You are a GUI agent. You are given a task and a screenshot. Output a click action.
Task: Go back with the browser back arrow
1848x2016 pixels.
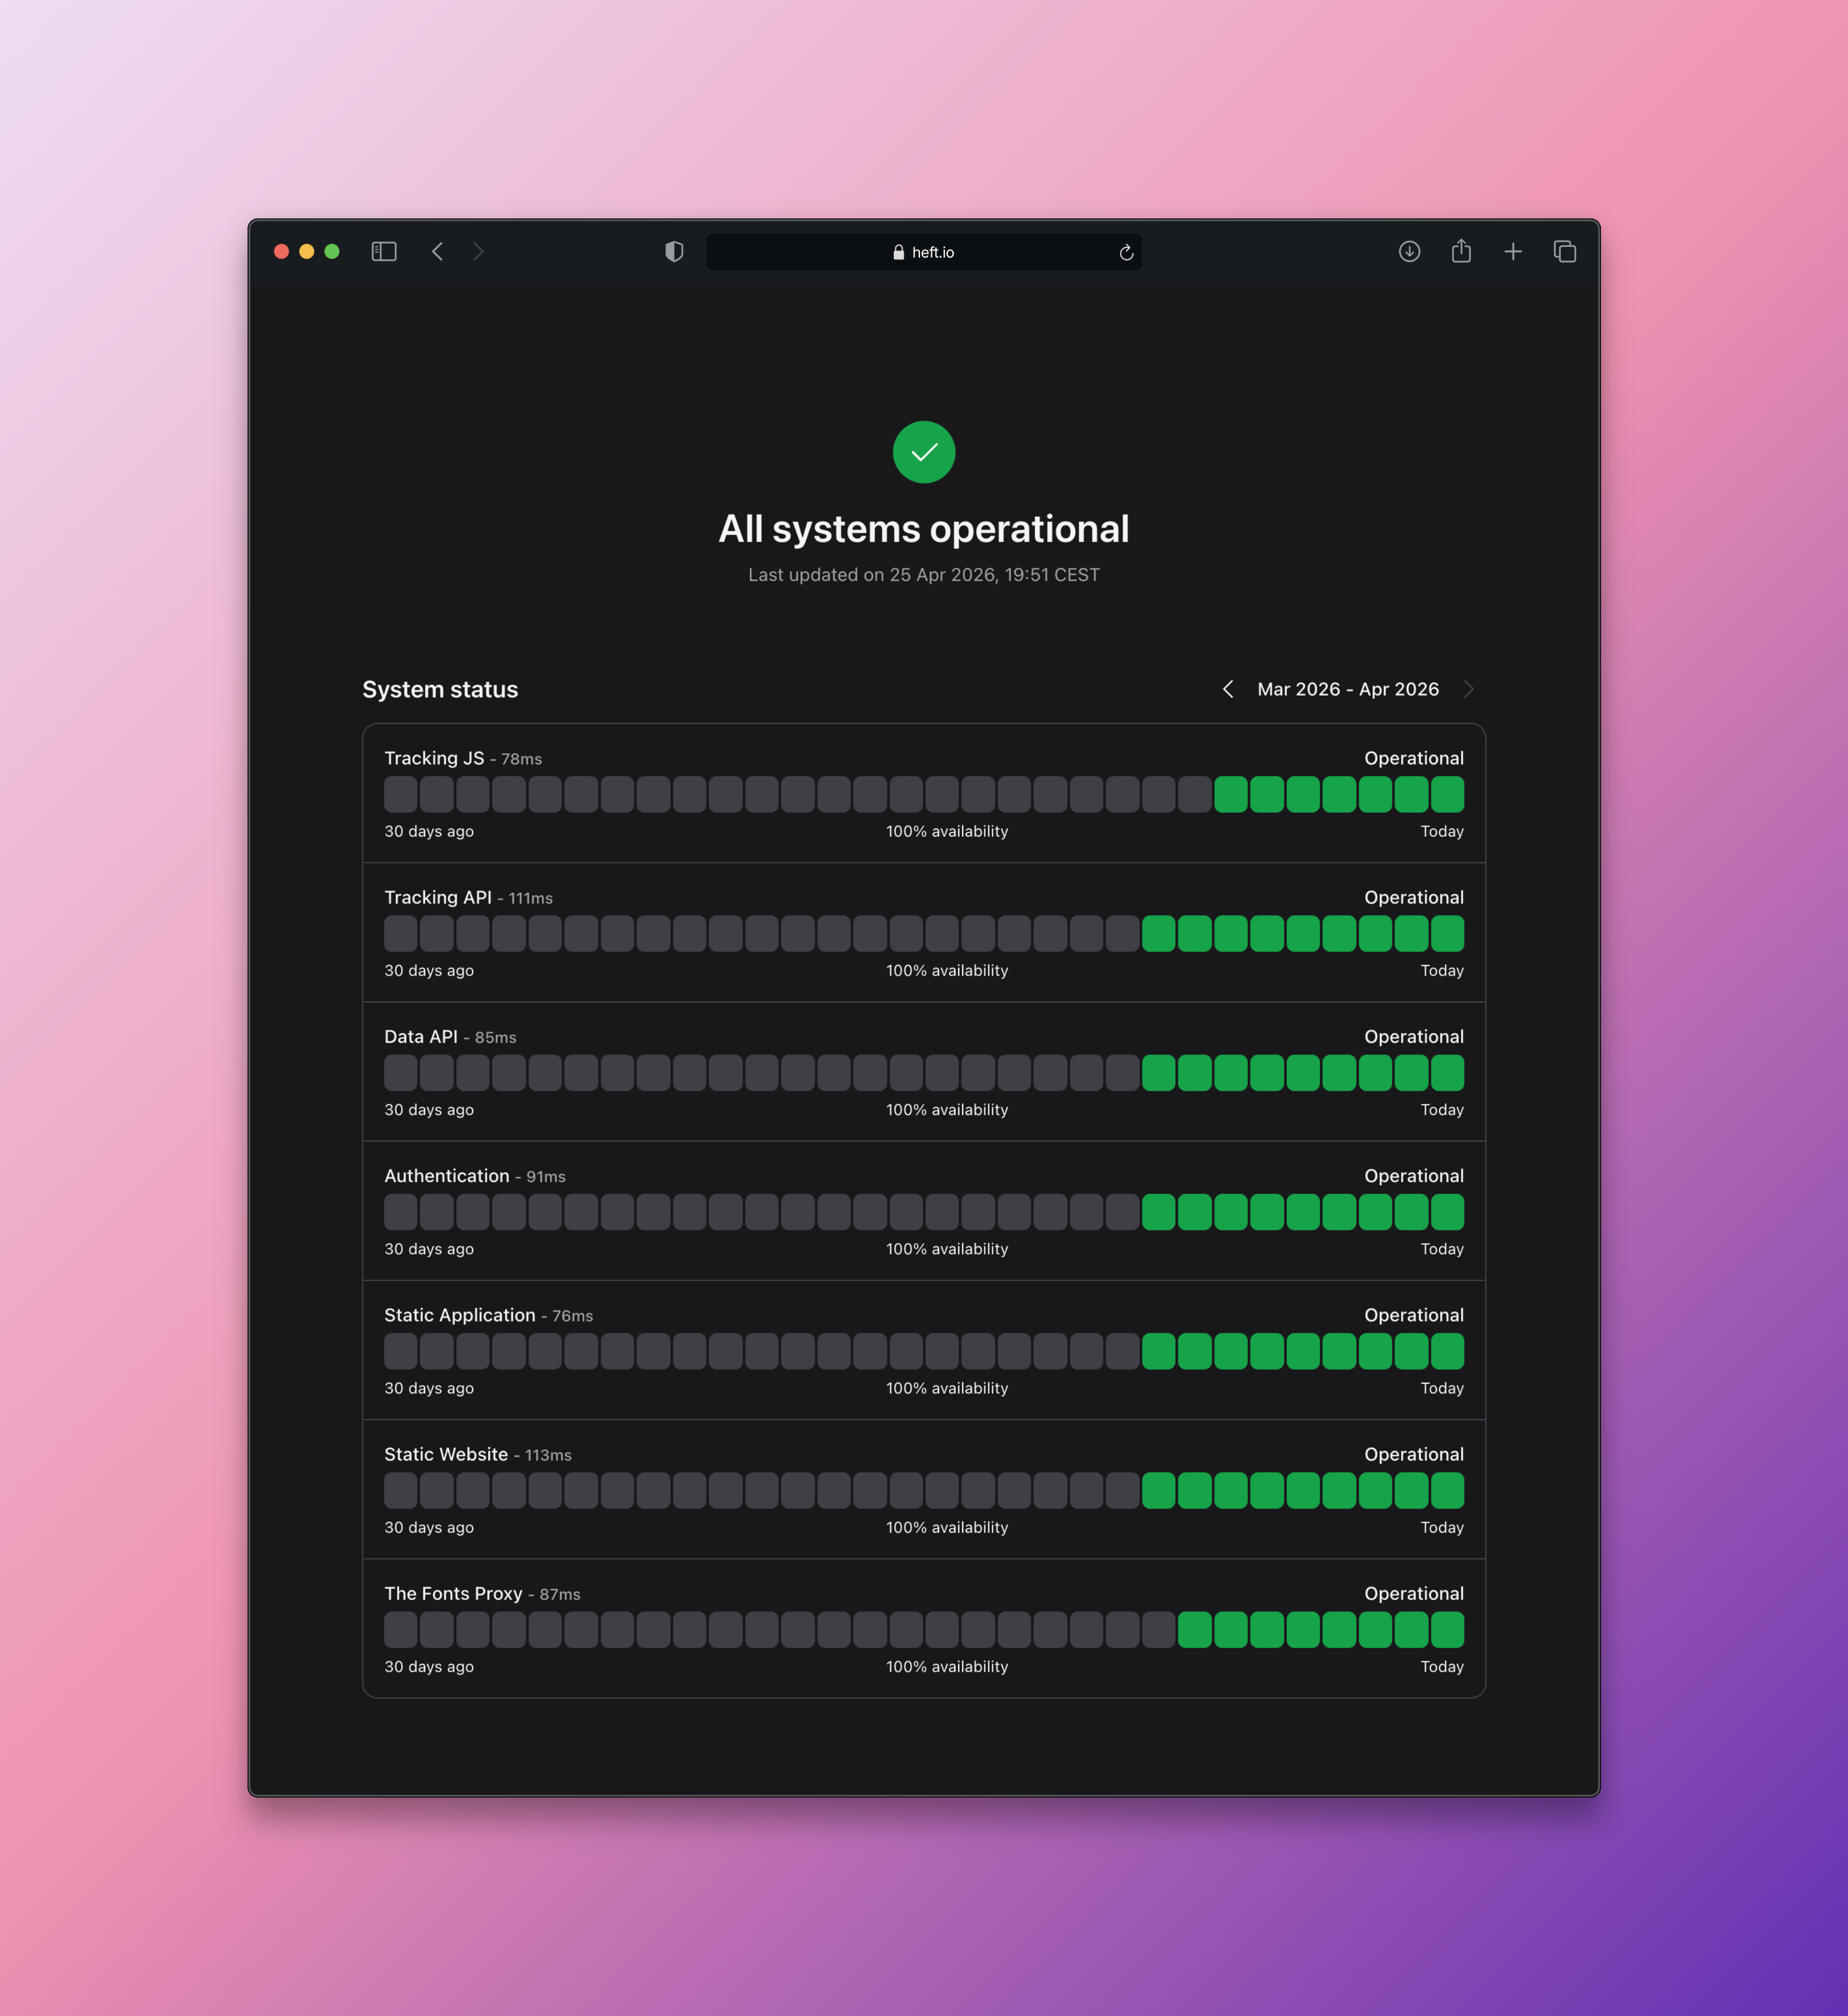tap(437, 251)
